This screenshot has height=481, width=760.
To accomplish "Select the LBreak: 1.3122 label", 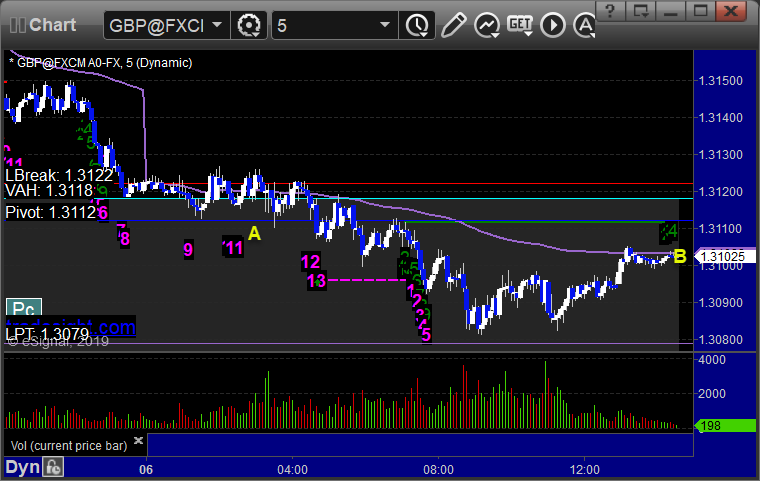I will point(59,175).
